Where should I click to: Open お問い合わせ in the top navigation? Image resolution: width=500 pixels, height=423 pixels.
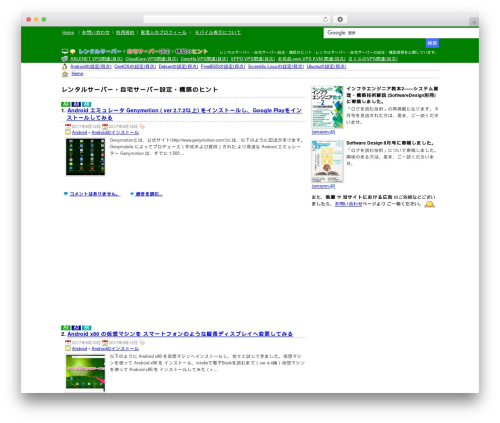96,32
